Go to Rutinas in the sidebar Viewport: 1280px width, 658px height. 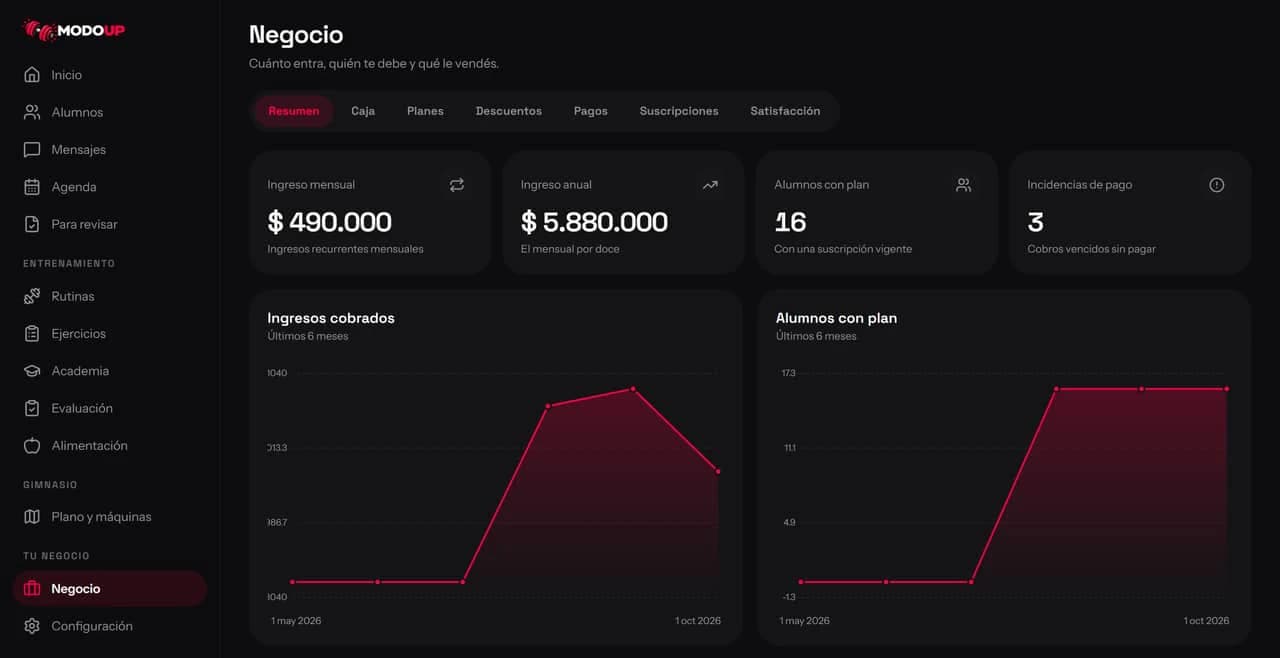click(110, 296)
